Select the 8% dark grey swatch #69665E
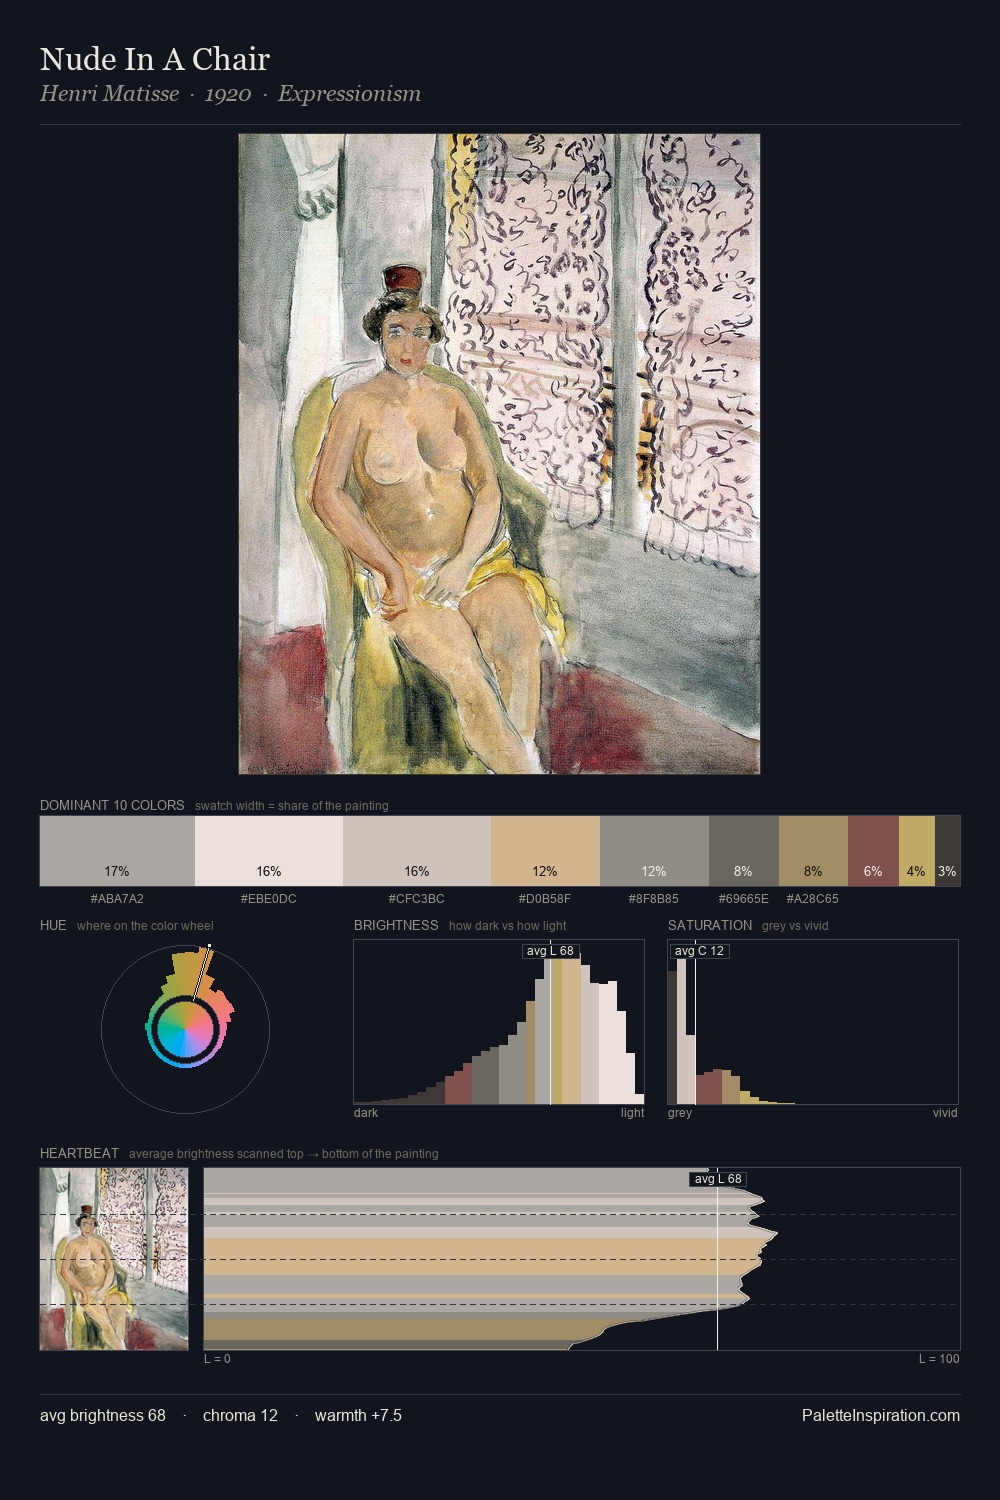The width and height of the screenshot is (1000, 1500). coord(743,851)
